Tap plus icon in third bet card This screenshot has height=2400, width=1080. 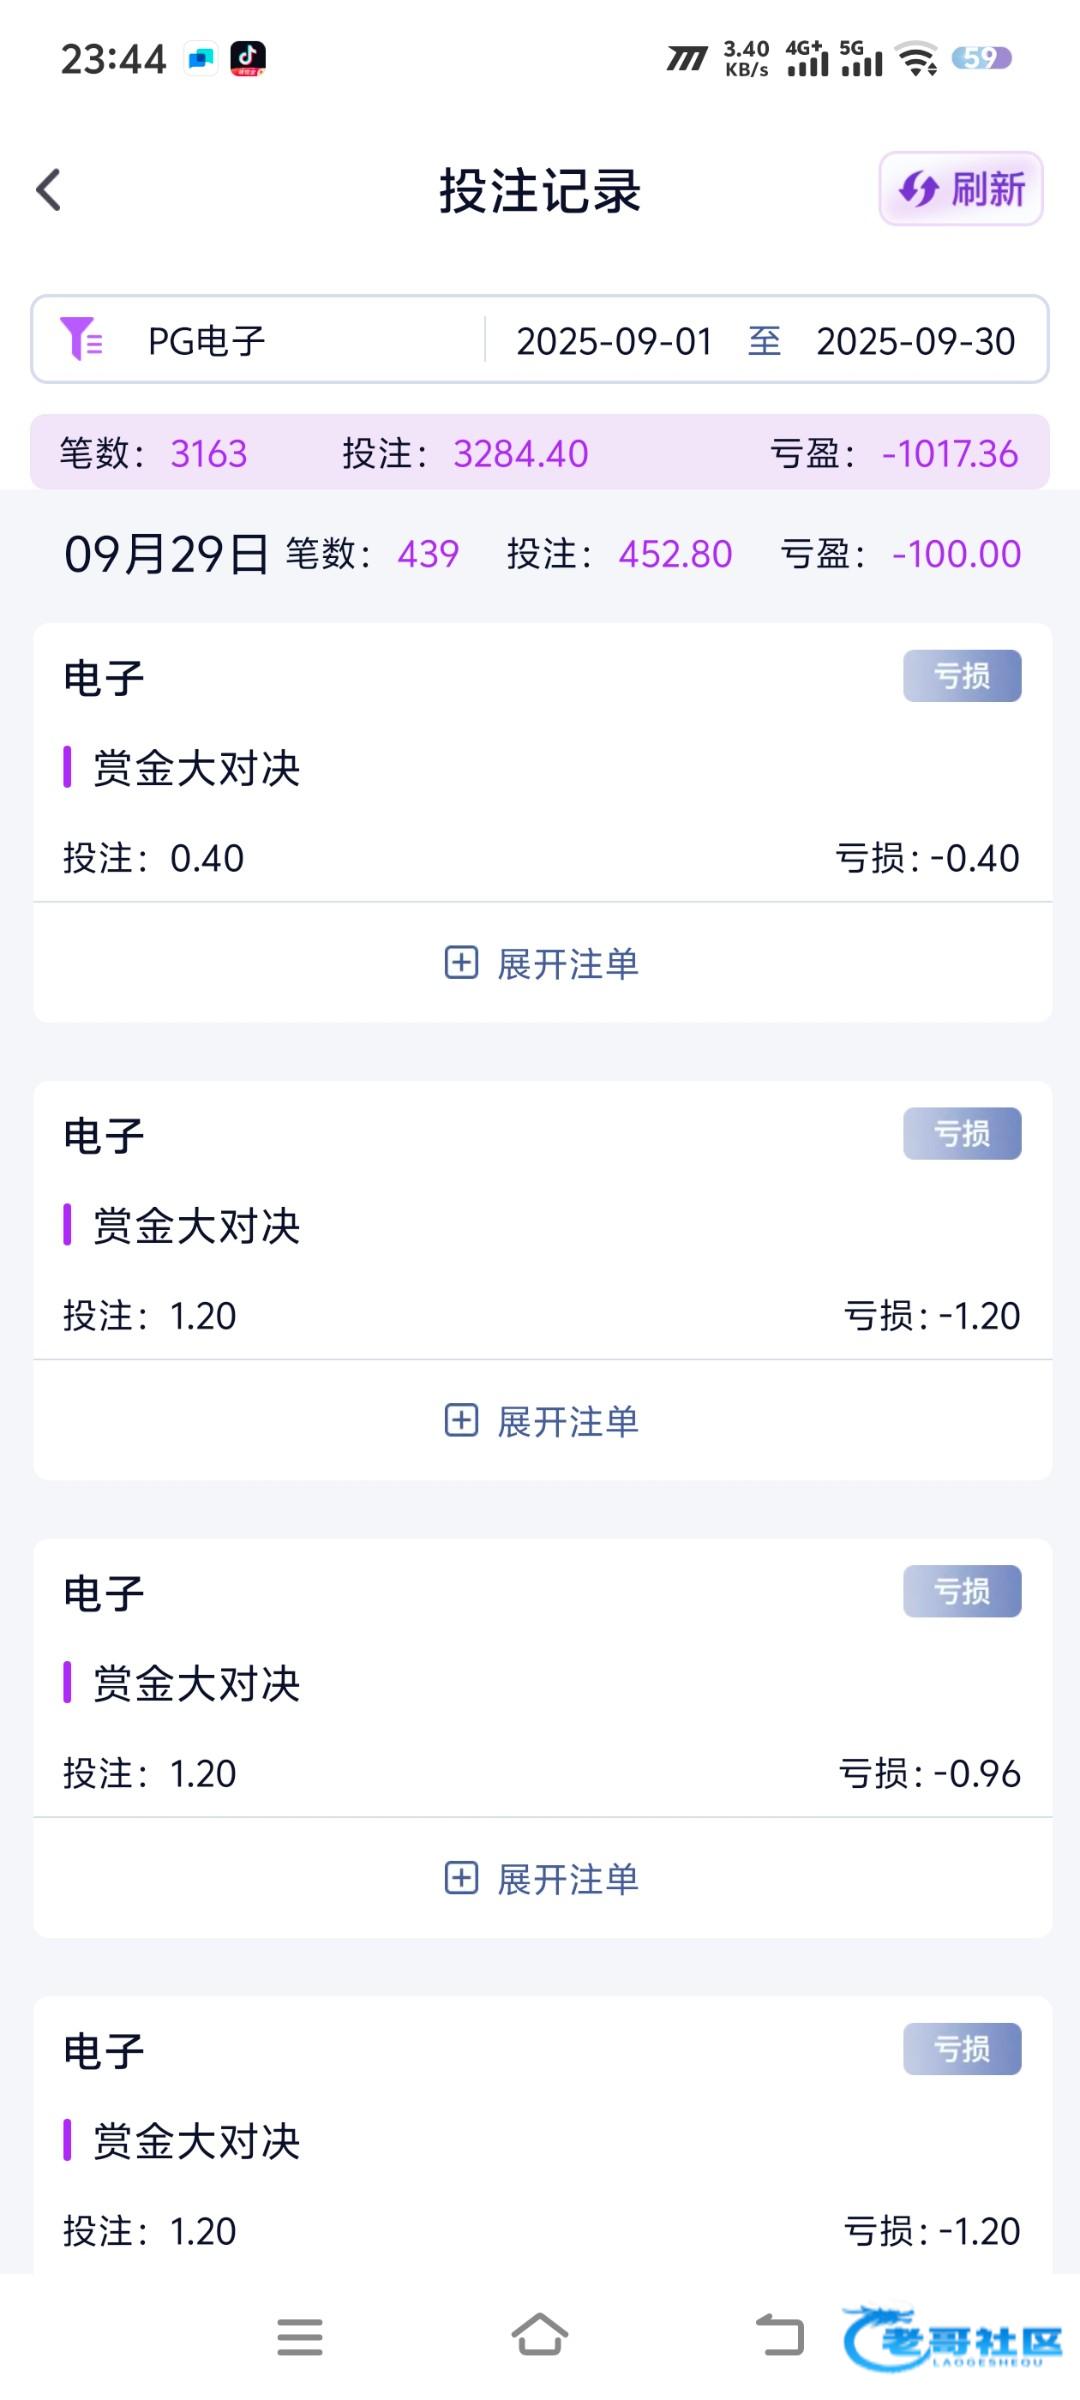pyautogui.click(x=461, y=1878)
